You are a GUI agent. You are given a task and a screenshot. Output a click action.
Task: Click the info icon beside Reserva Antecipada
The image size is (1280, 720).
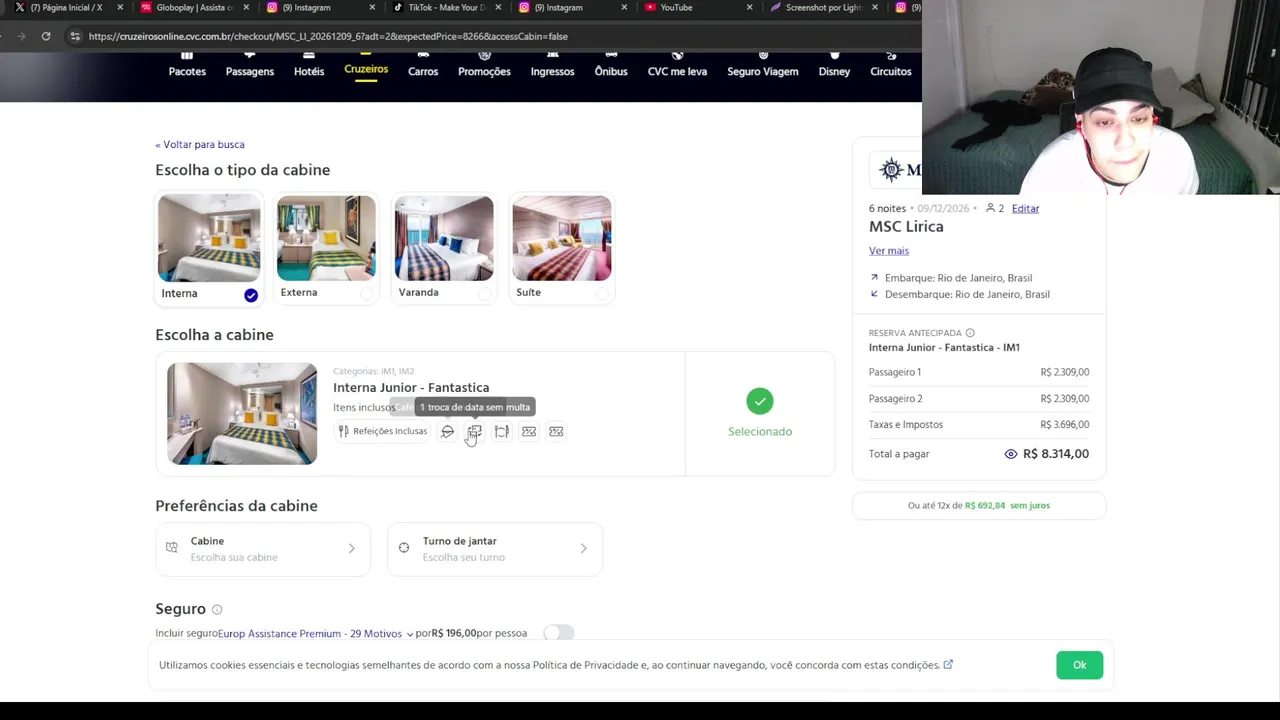970,333
